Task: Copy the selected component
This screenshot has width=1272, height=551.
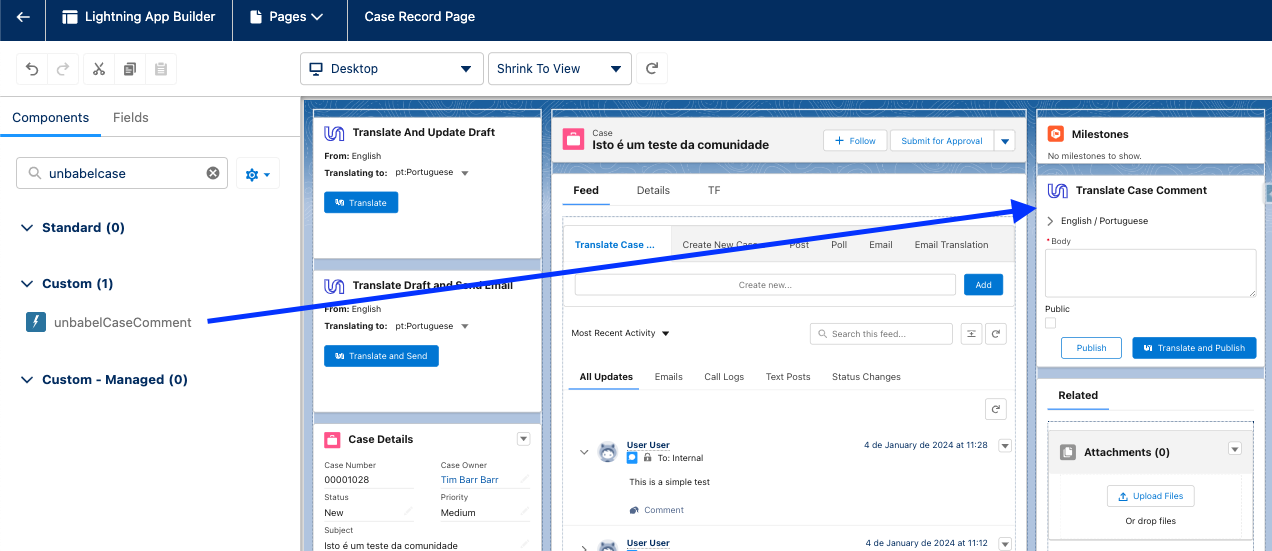Action: (129, 69)
